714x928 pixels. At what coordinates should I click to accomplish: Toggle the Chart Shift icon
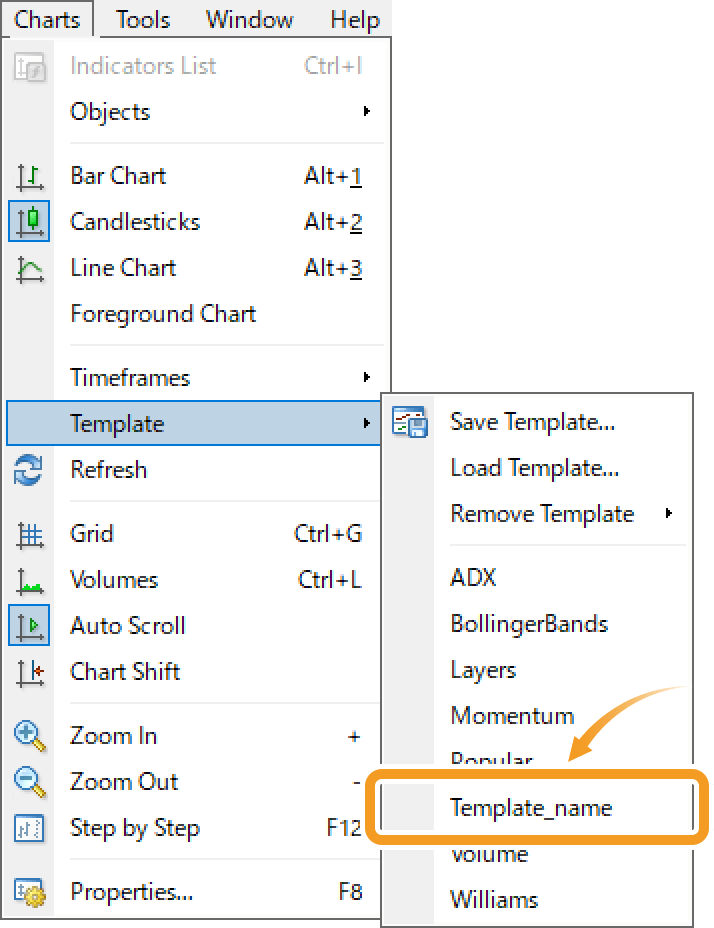click(x=30, y=673)
